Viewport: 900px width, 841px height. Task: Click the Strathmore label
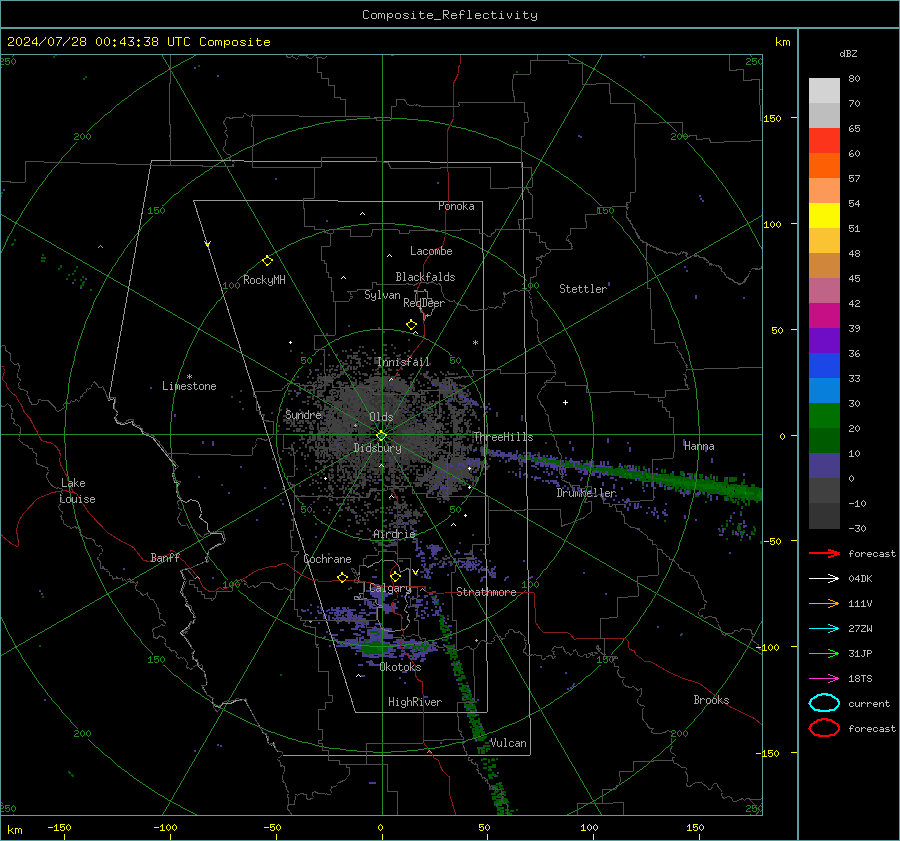coord(486,592)
